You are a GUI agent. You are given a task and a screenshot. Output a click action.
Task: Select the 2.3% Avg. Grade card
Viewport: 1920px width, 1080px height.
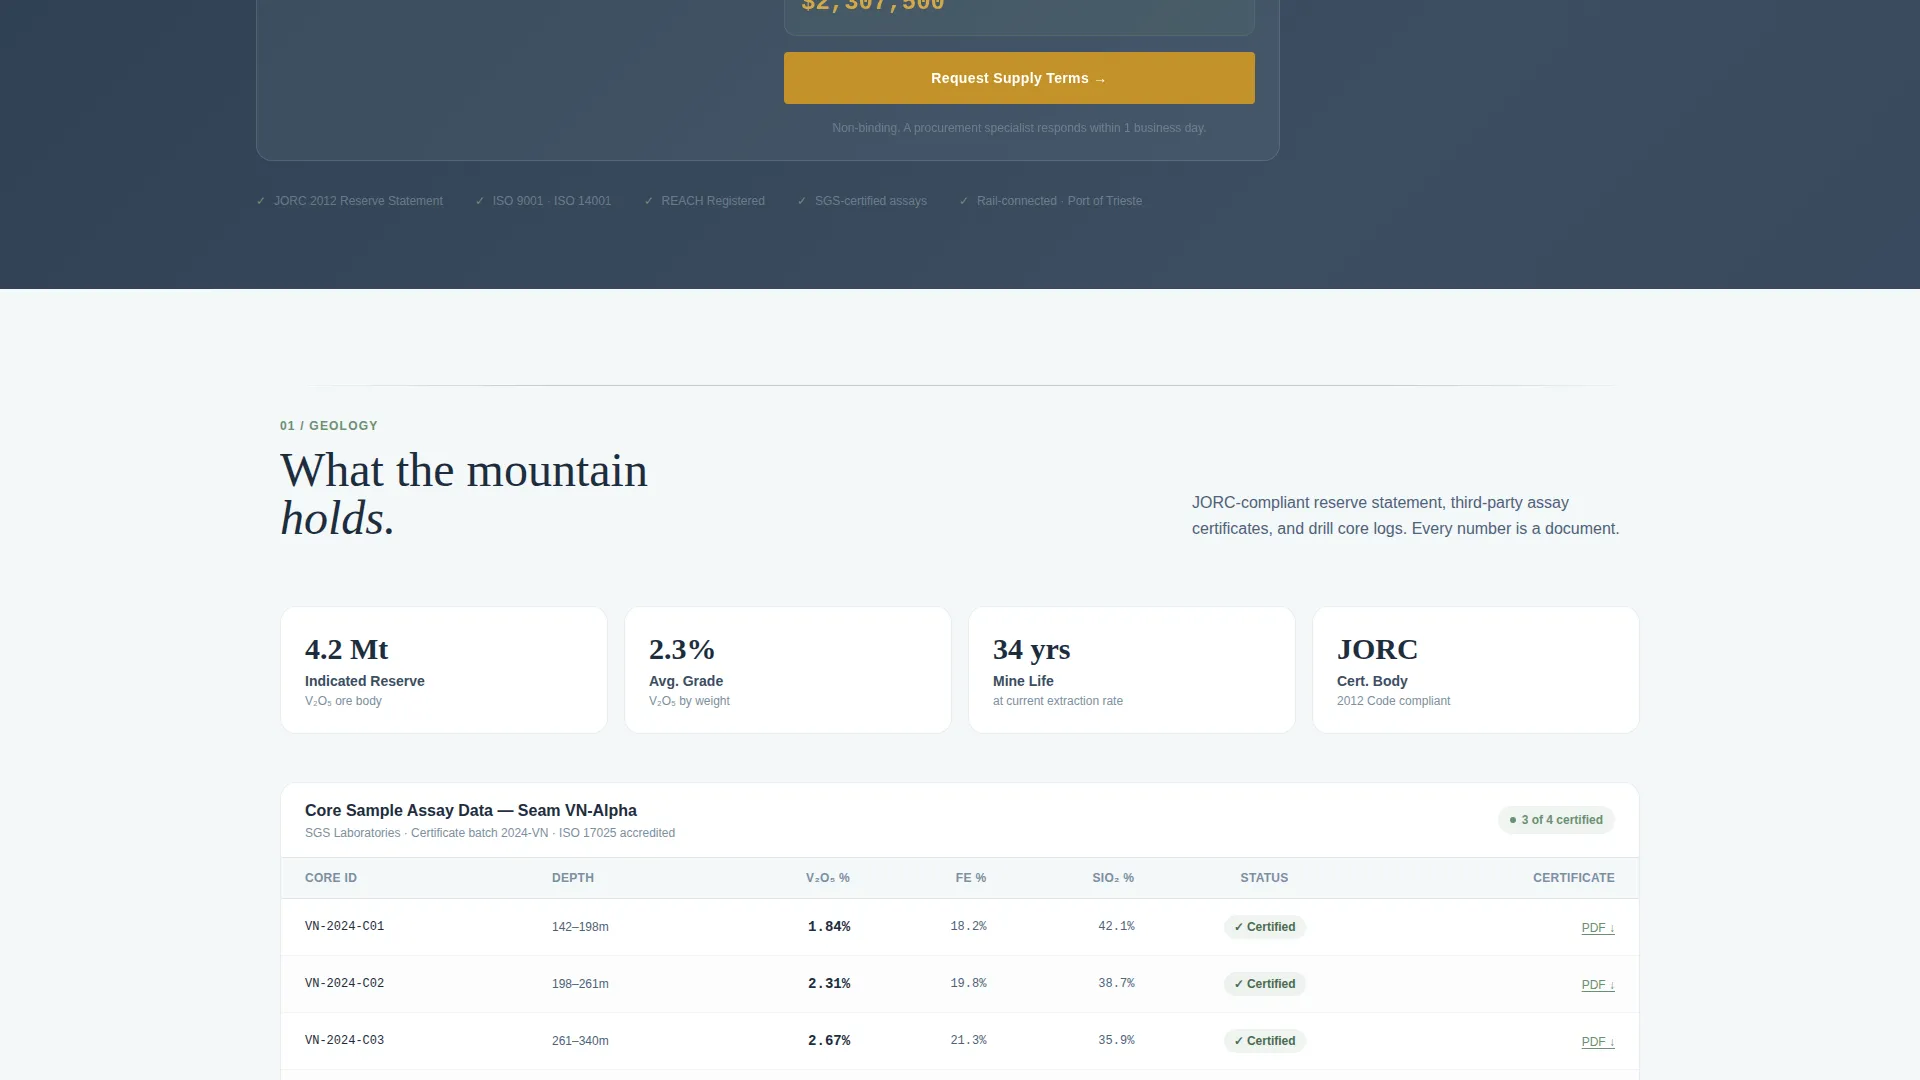(788, 670)
